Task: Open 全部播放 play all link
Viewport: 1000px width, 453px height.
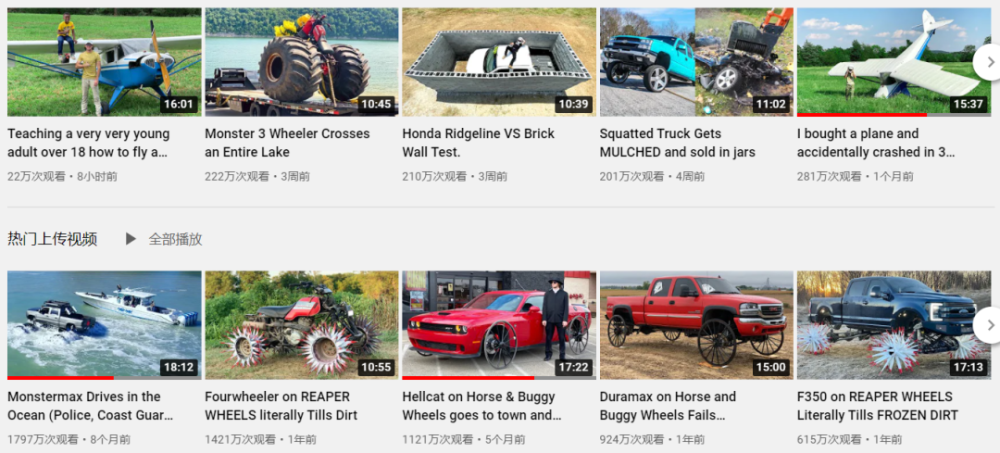Action: click(175, 239)
